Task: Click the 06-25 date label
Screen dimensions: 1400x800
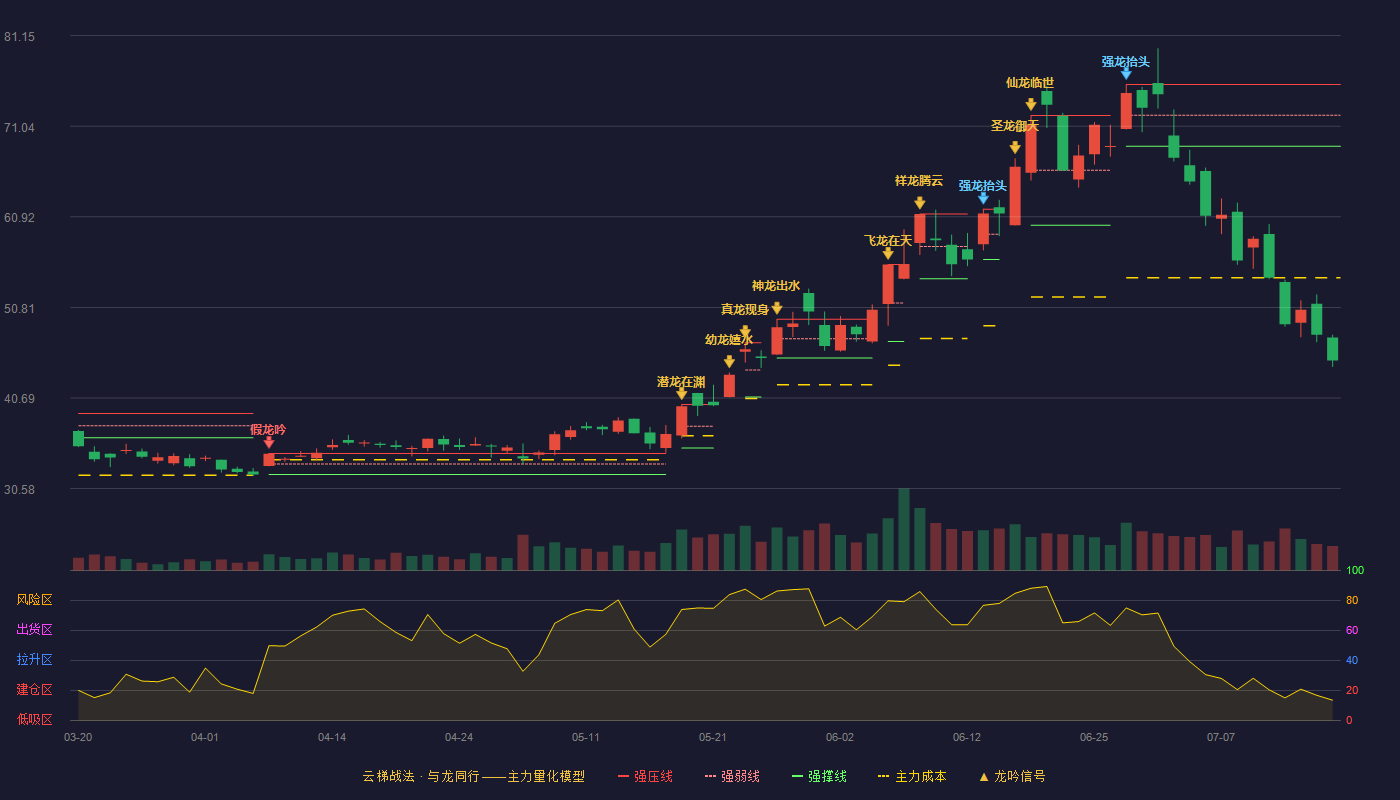Action: click(1094, 737)
